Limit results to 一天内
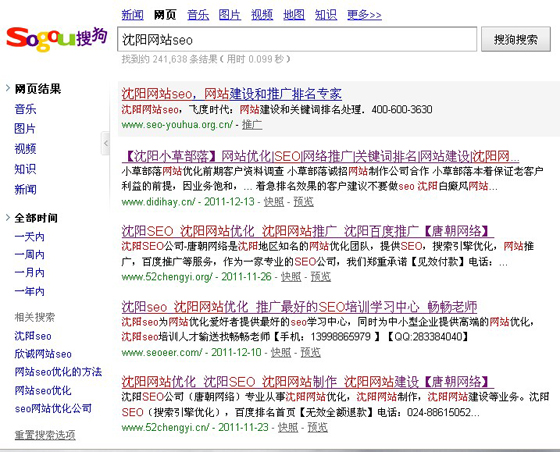Viewport: 560px width, 452px height. [x=30, y=236]
